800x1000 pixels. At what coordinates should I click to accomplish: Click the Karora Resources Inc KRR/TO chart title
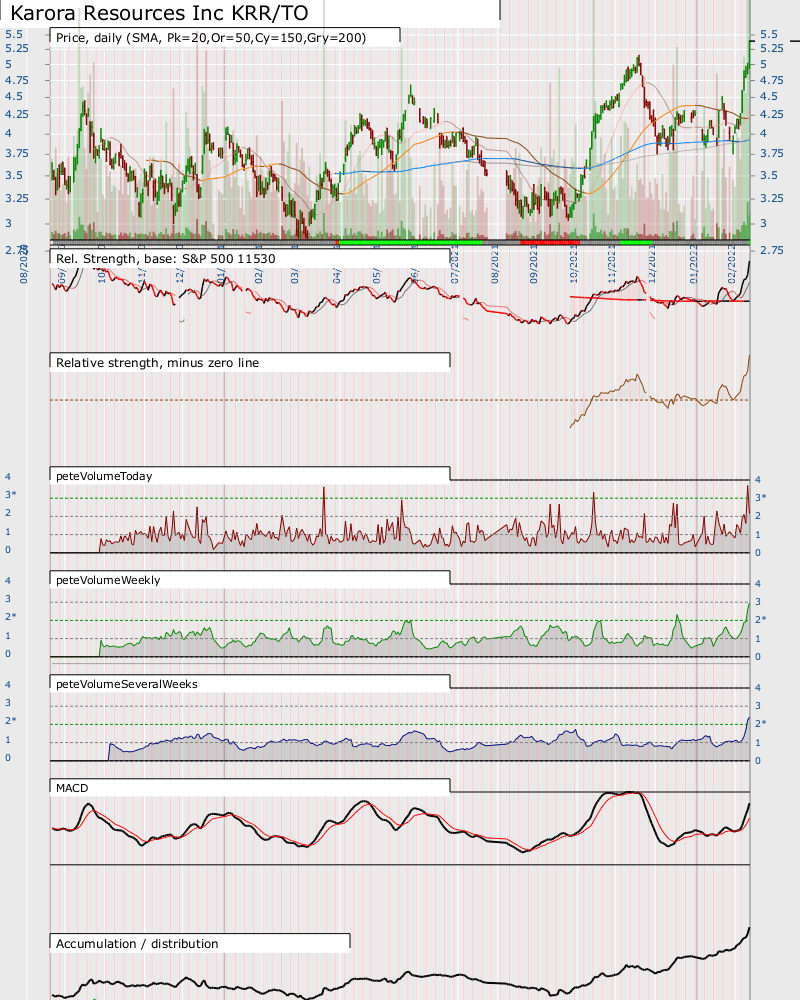point(159,13)
